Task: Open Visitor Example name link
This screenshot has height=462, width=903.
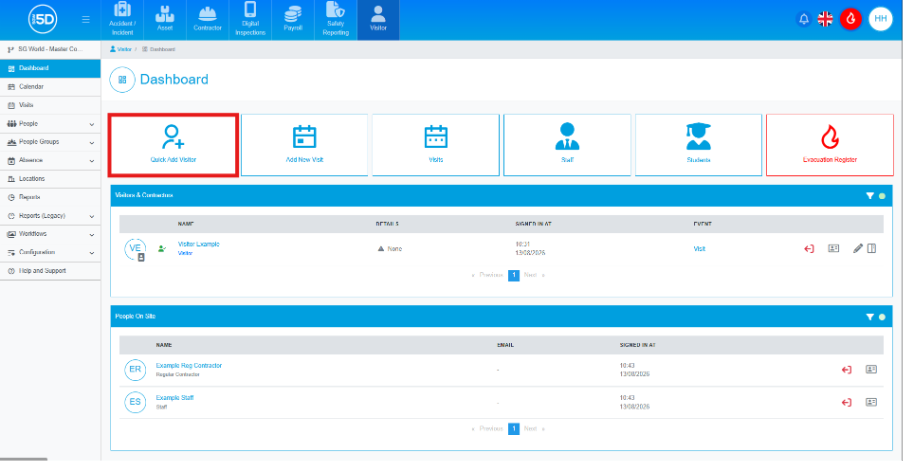Action: point(199,244)
